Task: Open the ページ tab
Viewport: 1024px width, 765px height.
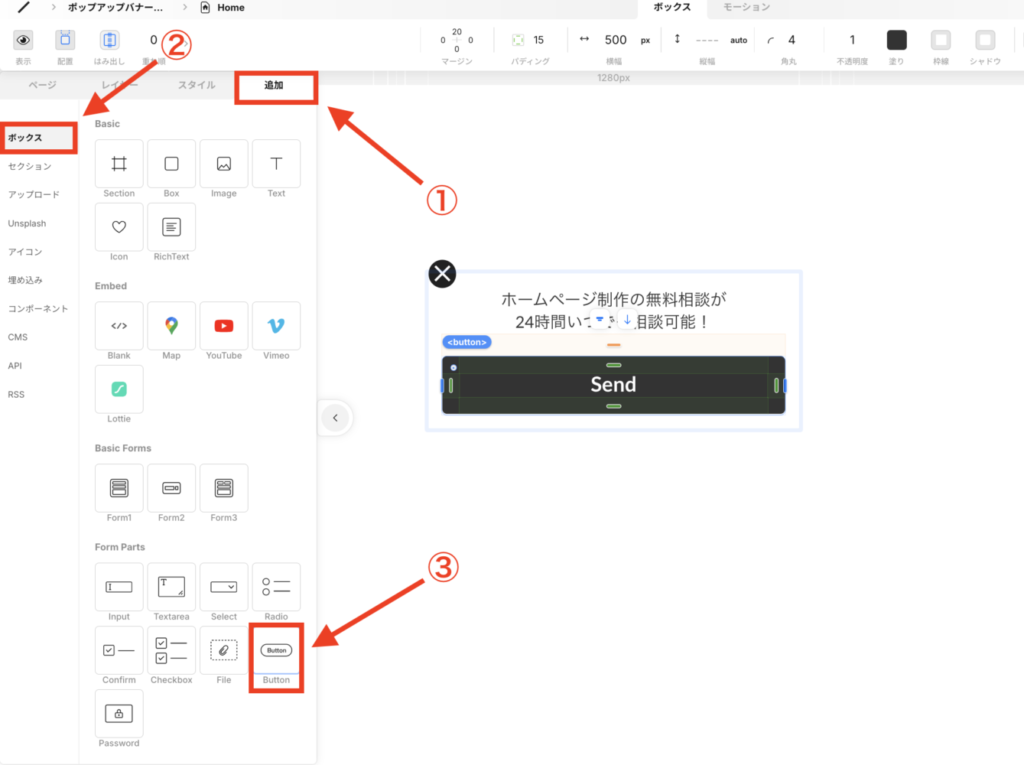Action: pyautogui.click(x=42, y=85)
